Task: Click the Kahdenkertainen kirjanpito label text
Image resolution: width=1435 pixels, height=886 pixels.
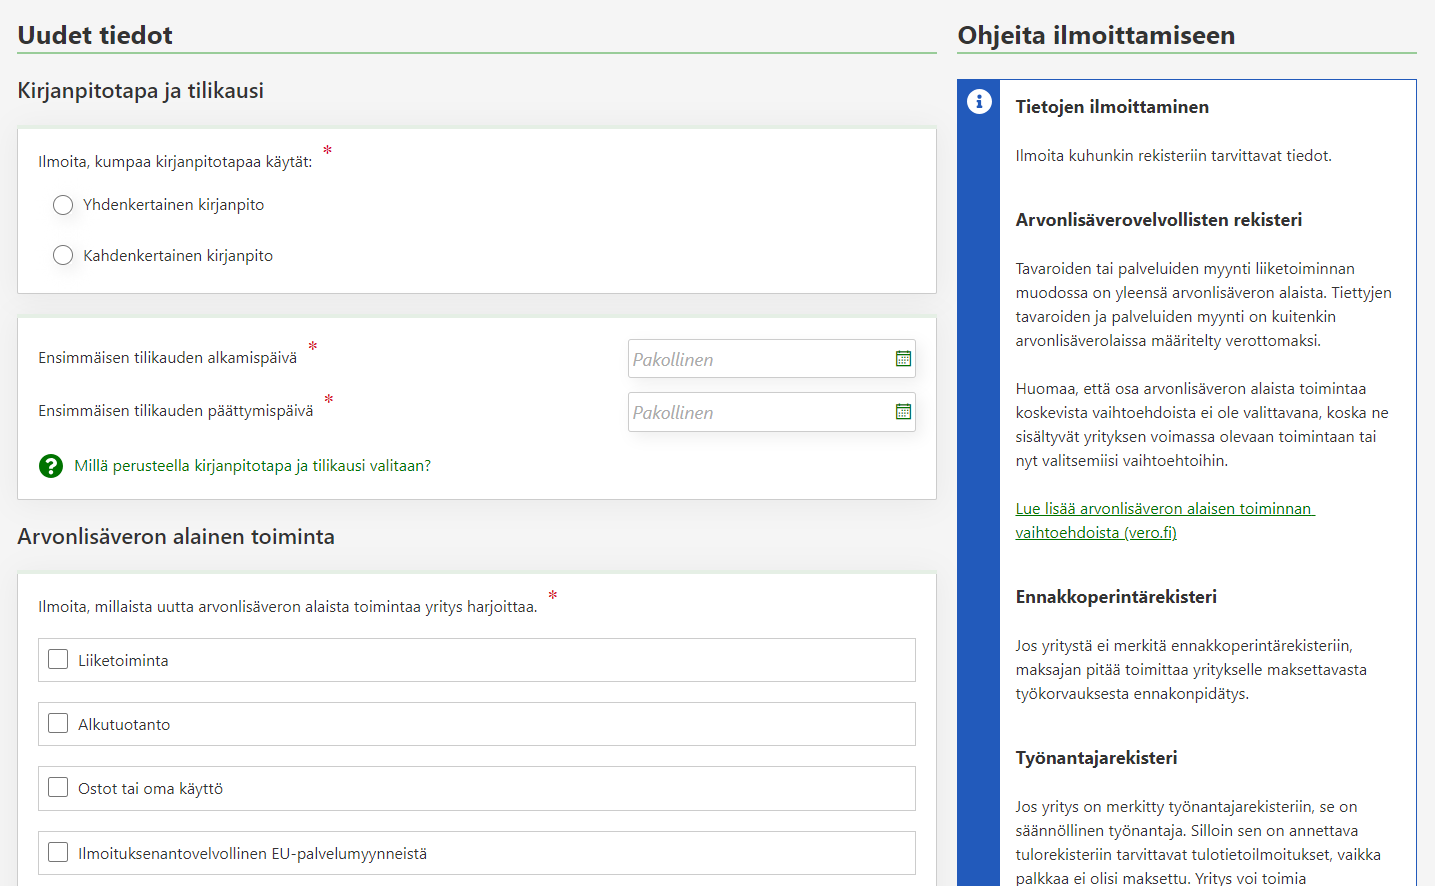Action: point(178,256)
